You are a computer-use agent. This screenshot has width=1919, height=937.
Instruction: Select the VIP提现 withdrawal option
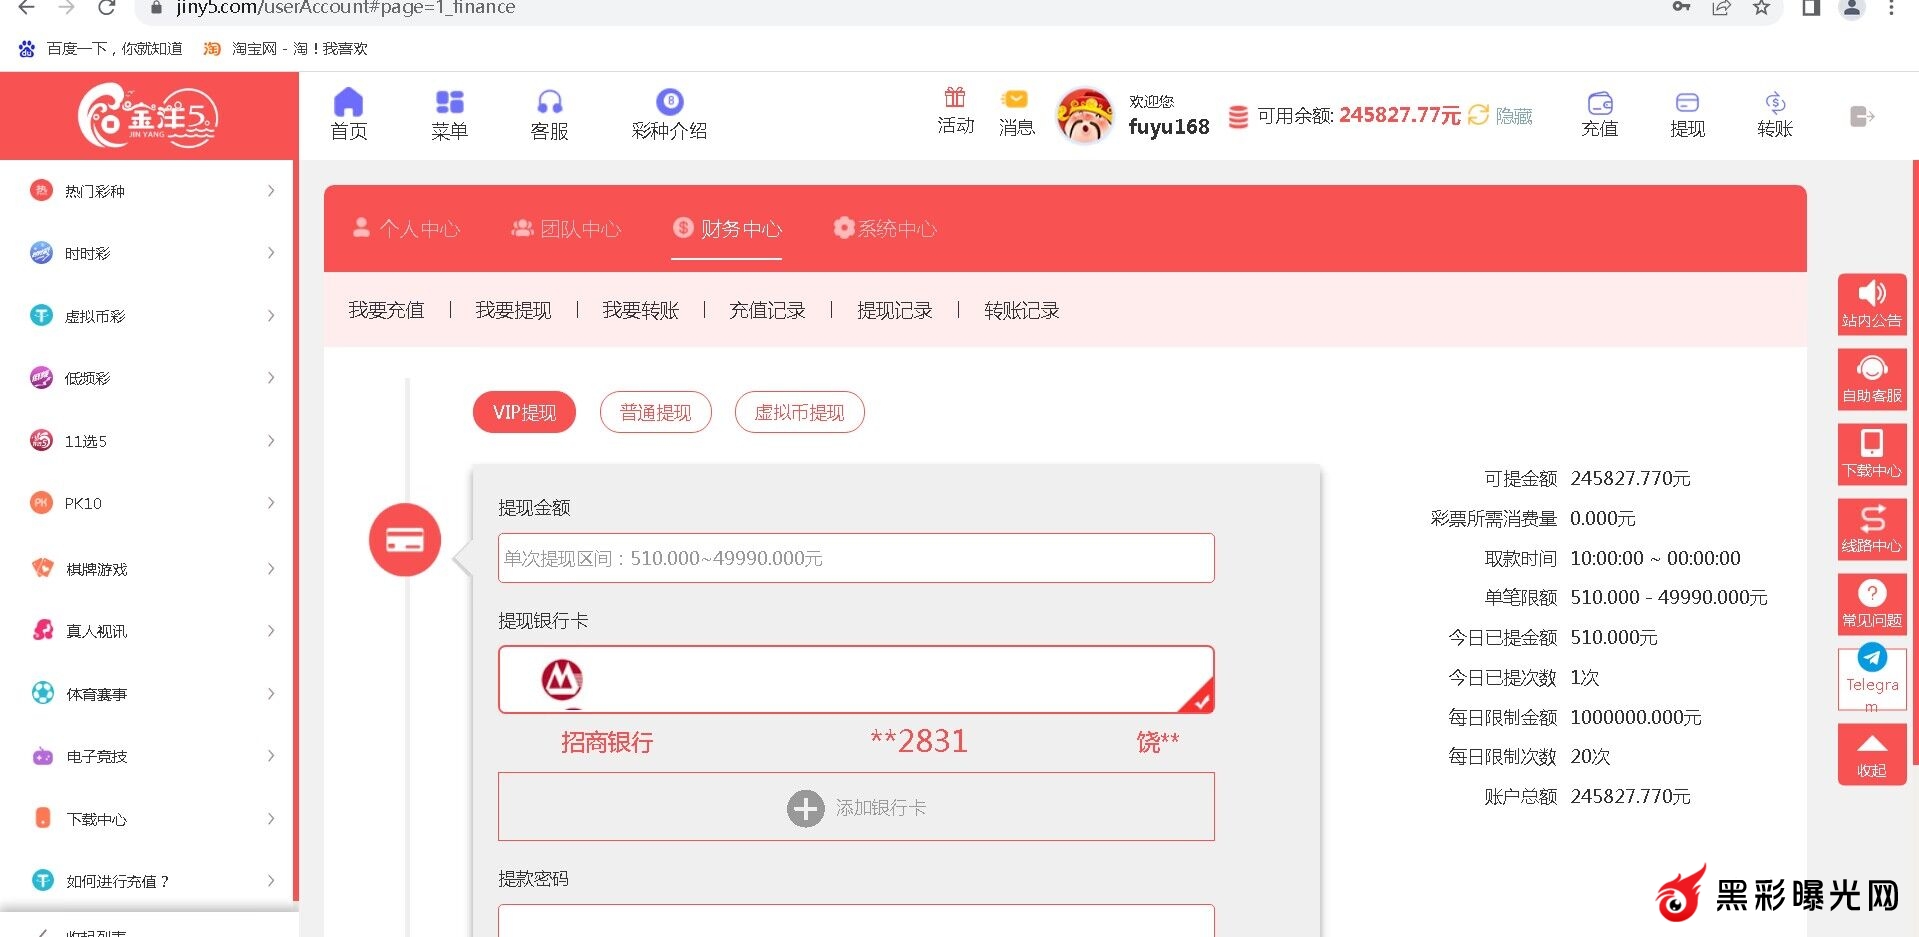(x=524, y=412)
